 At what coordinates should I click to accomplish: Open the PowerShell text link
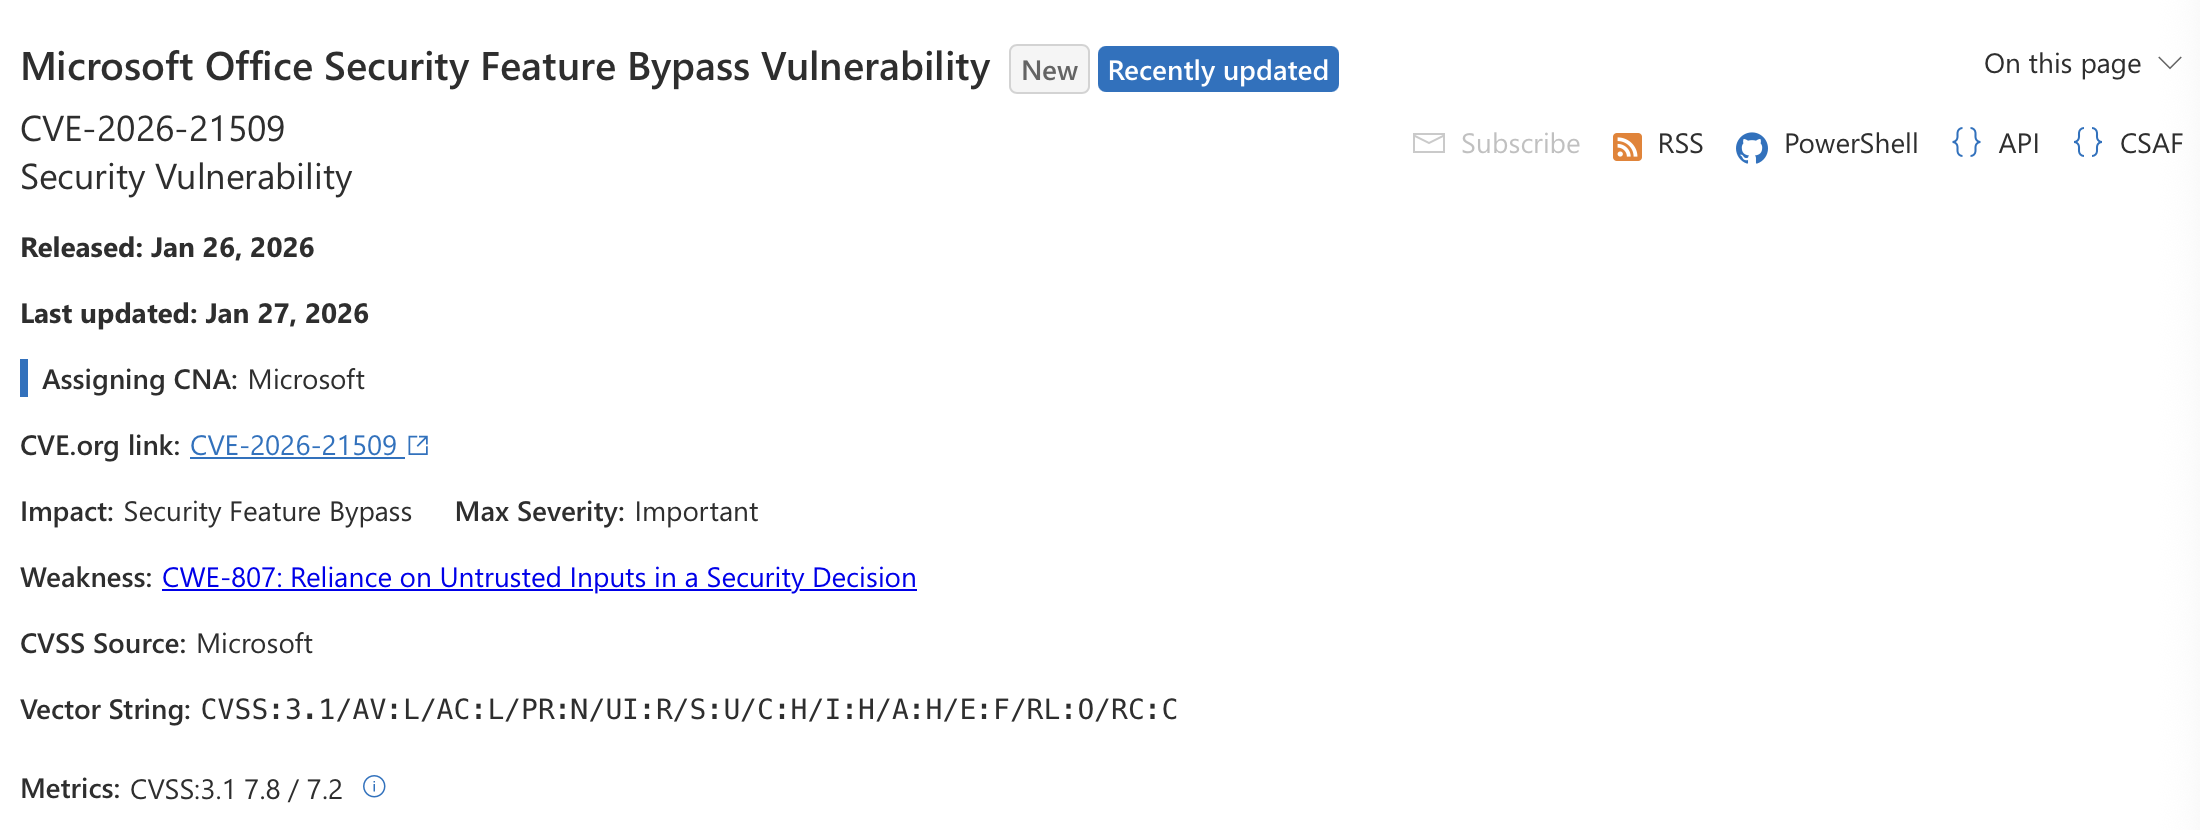tap(1851, 144)
